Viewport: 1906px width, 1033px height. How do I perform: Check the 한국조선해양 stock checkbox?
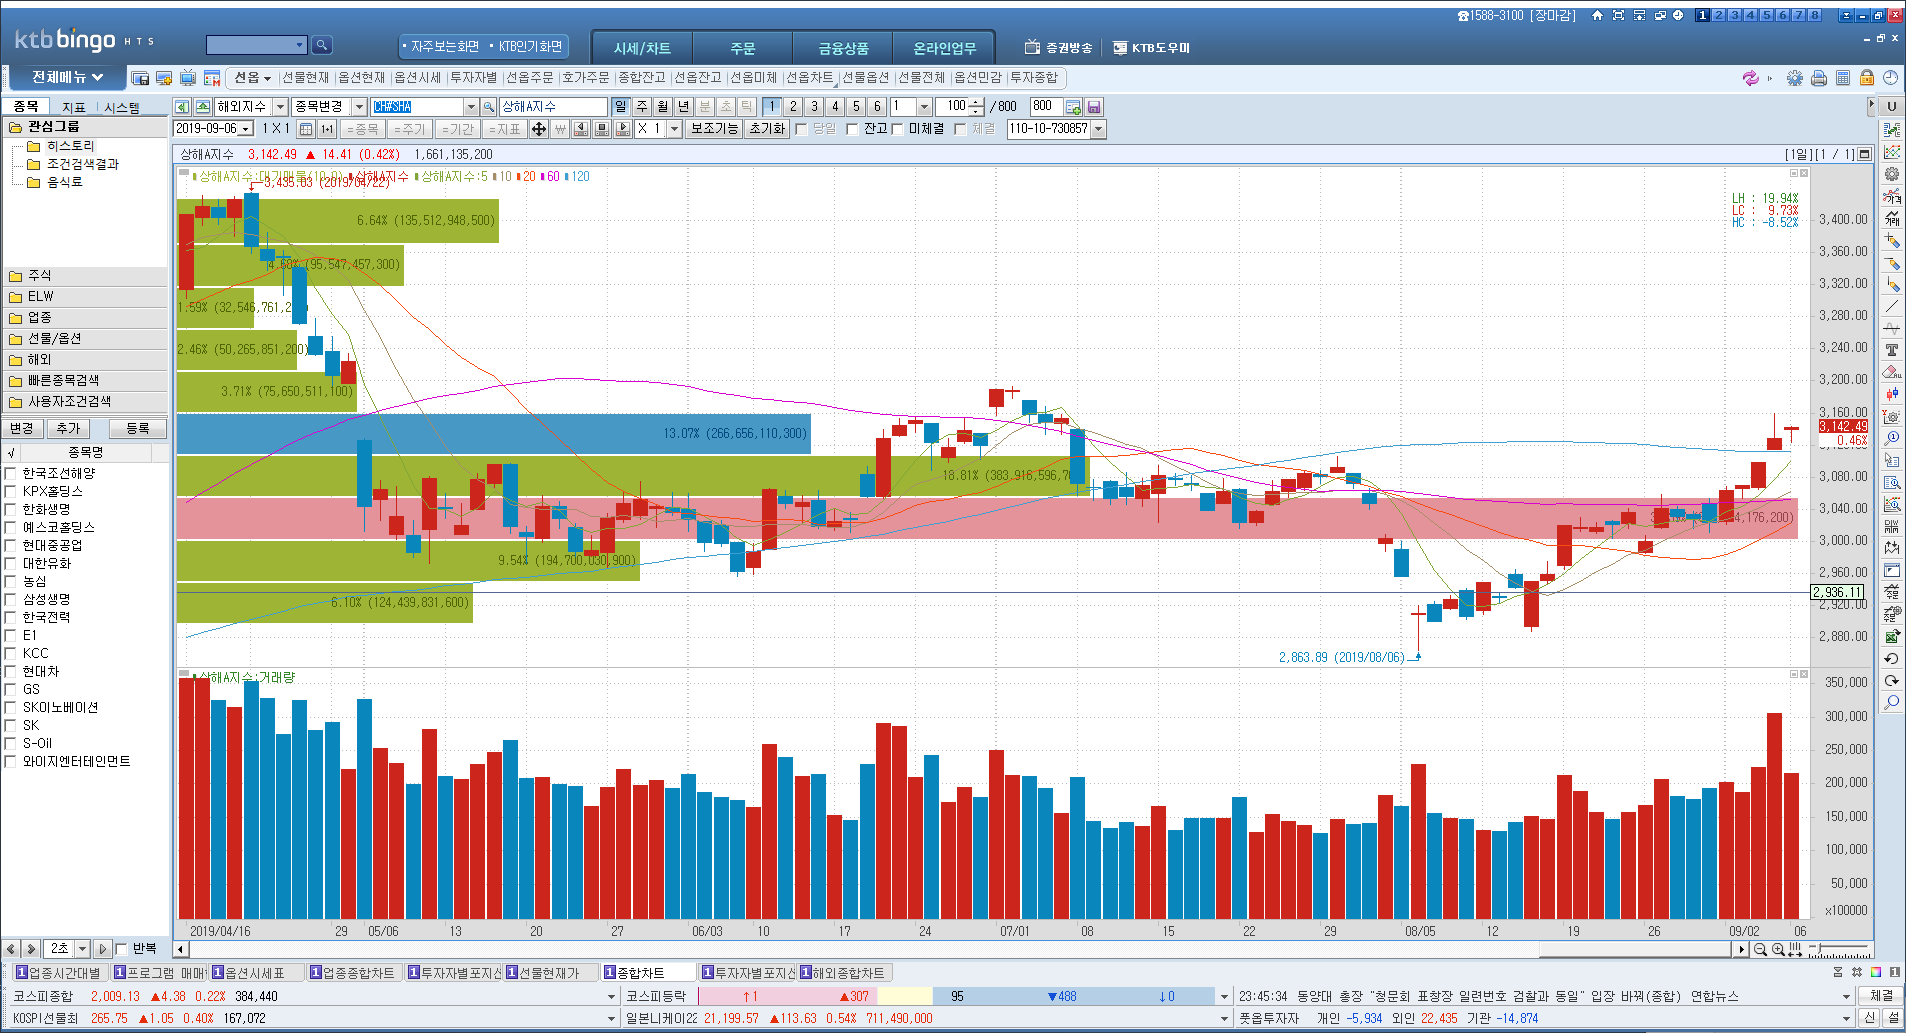[11, 474]
